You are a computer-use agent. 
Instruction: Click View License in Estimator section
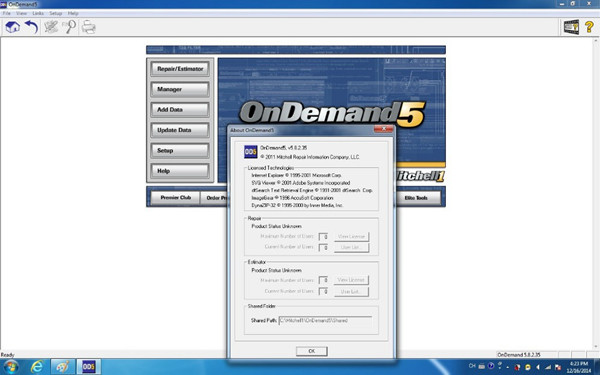point(351,280)
